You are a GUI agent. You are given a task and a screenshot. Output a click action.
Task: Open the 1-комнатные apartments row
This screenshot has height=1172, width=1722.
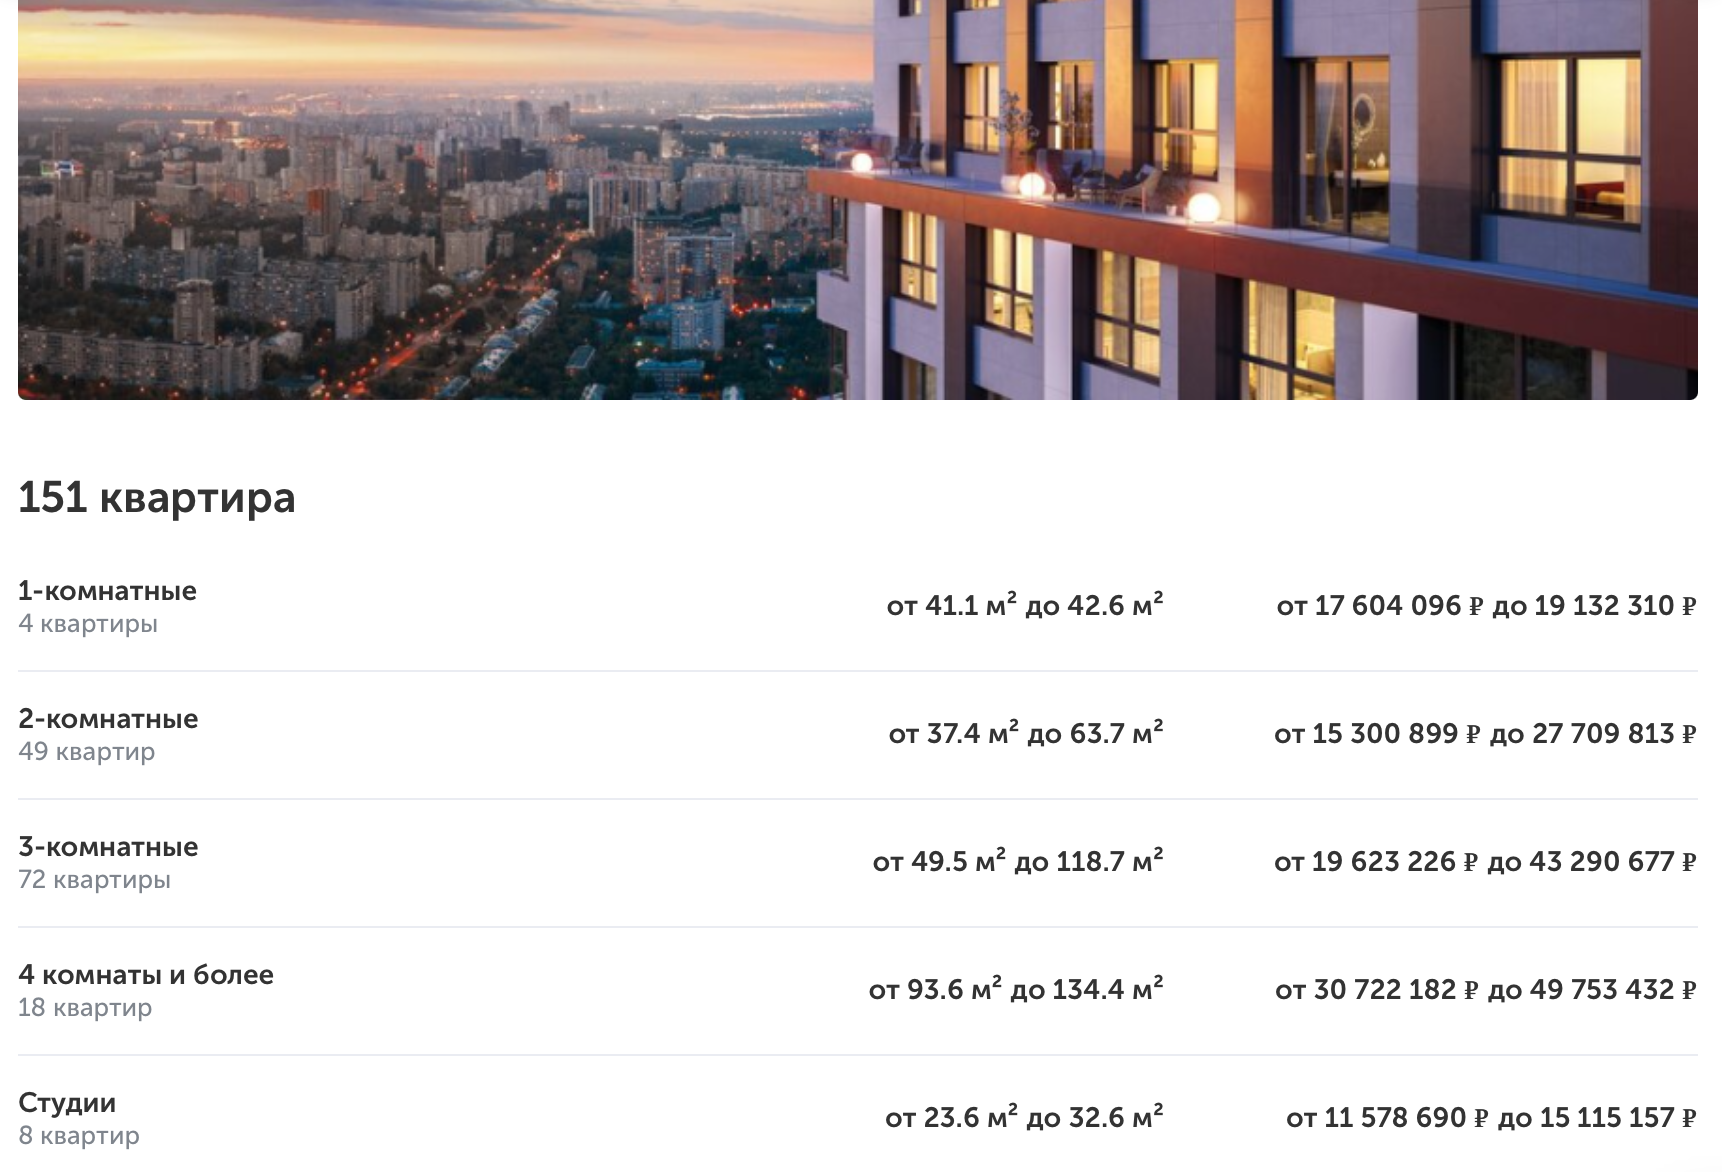107,591
